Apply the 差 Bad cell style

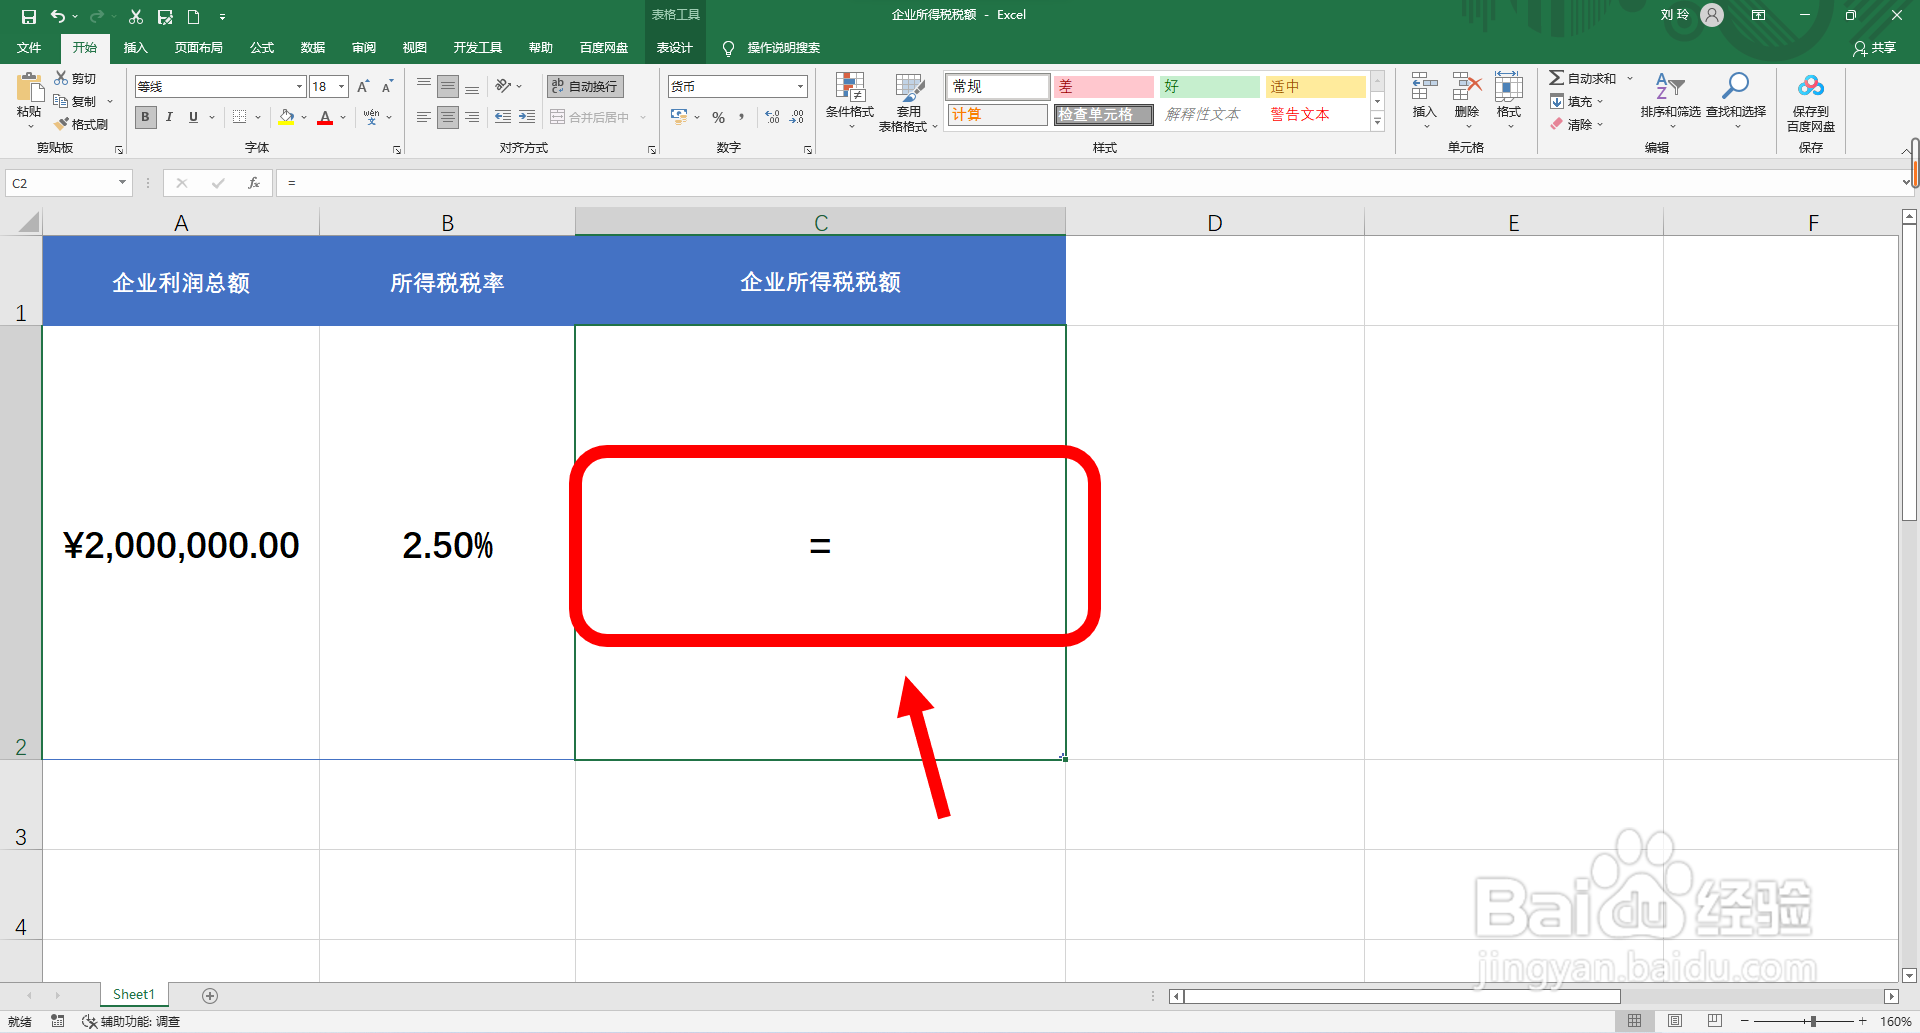point(1104,87)
